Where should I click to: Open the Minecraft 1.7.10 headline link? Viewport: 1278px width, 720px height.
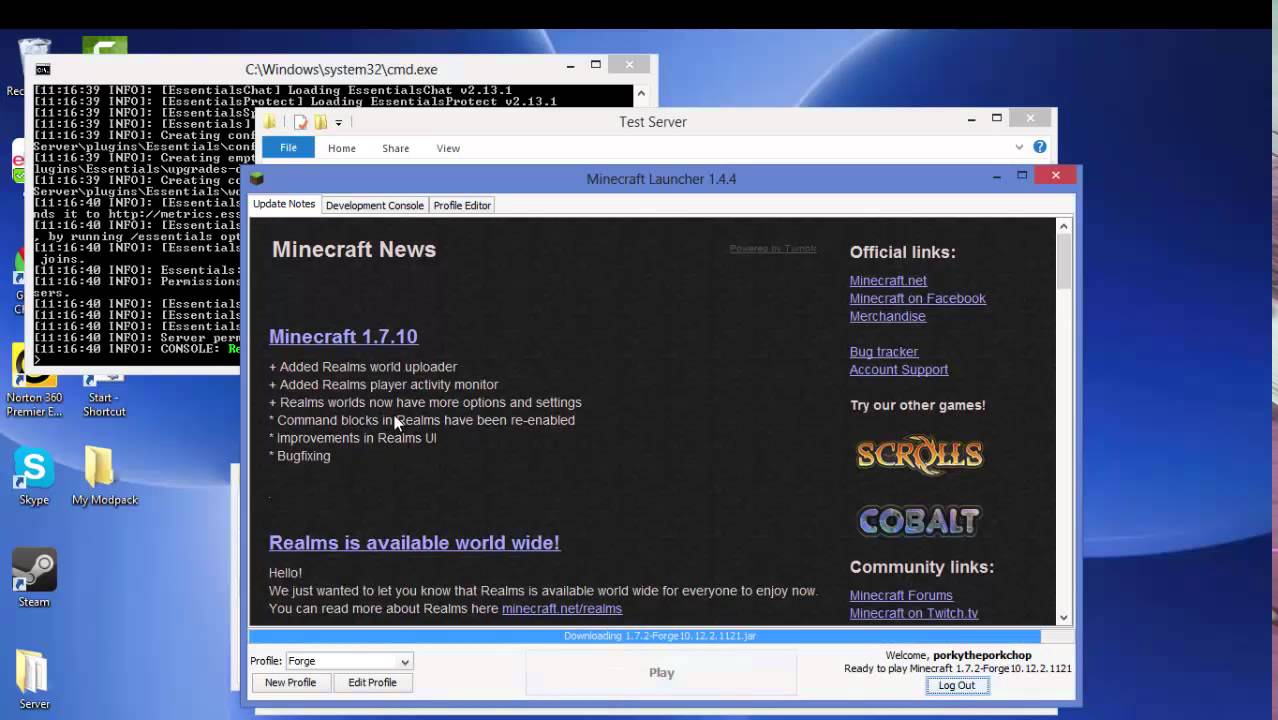(x=343, y=336)
